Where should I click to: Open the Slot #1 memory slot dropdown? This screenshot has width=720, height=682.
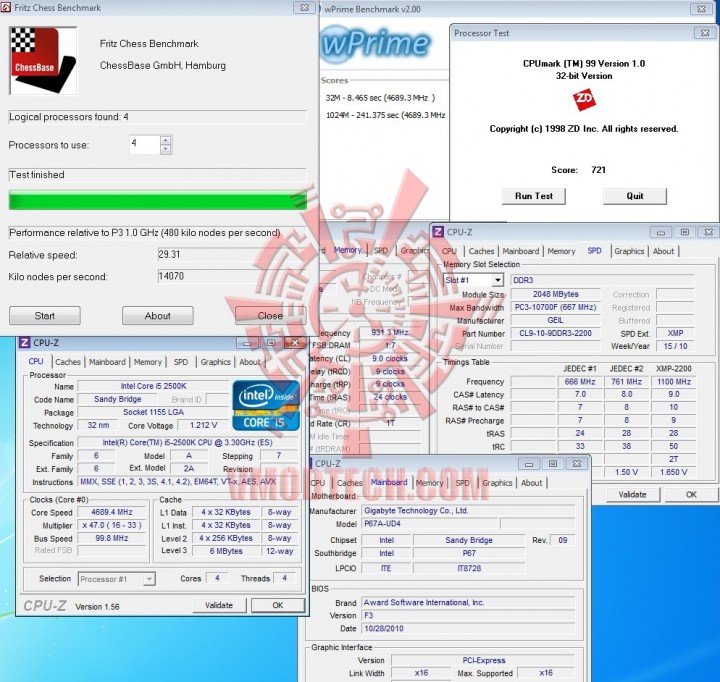(497, 280)
